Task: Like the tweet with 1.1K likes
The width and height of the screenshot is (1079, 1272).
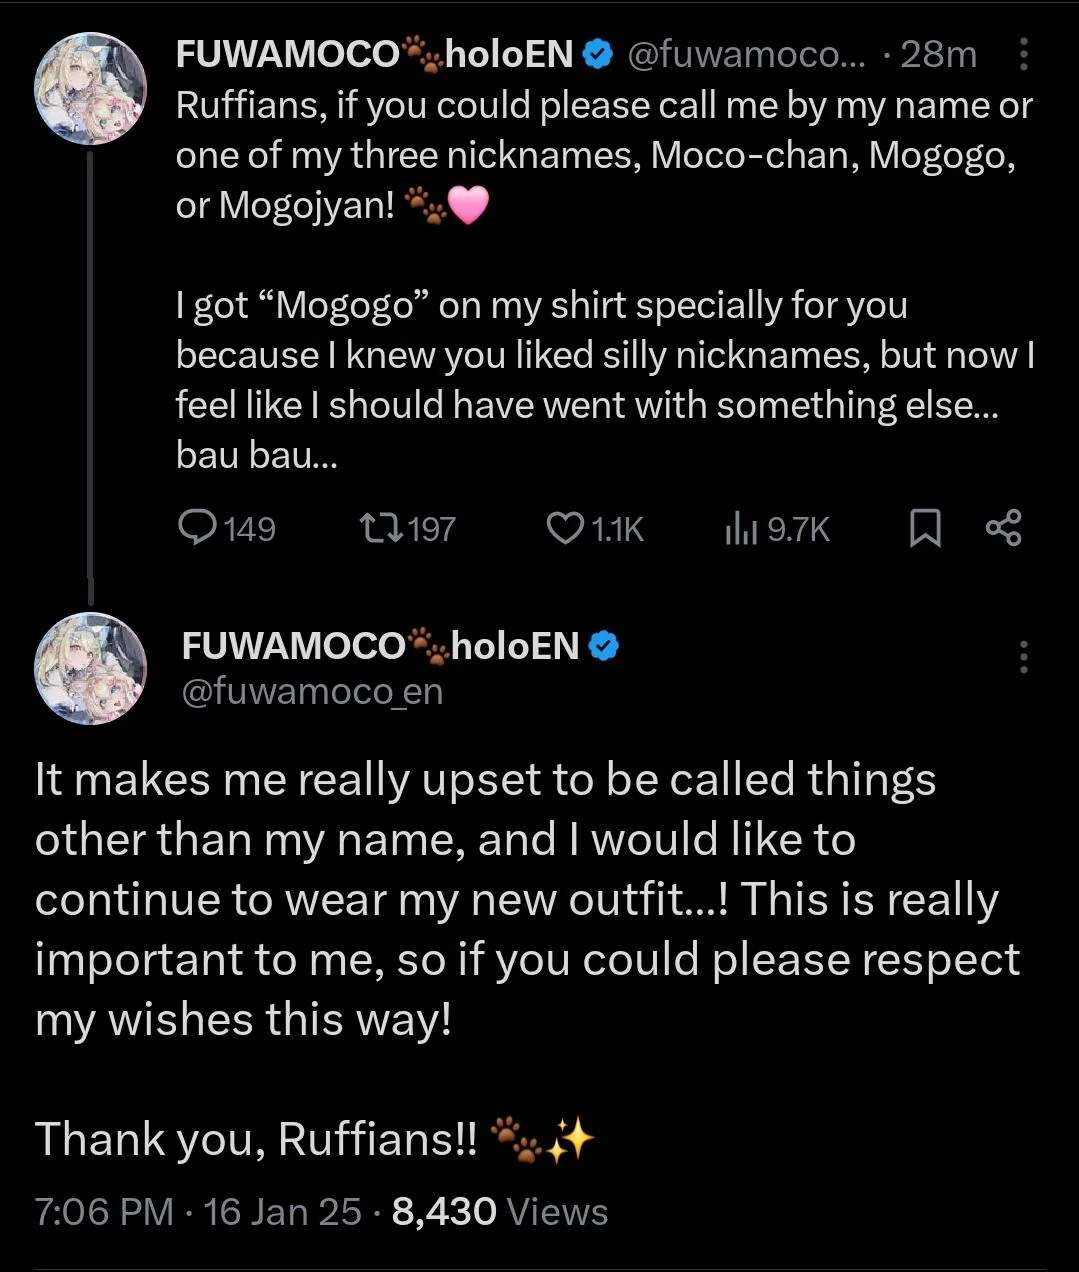Action: 565,527
